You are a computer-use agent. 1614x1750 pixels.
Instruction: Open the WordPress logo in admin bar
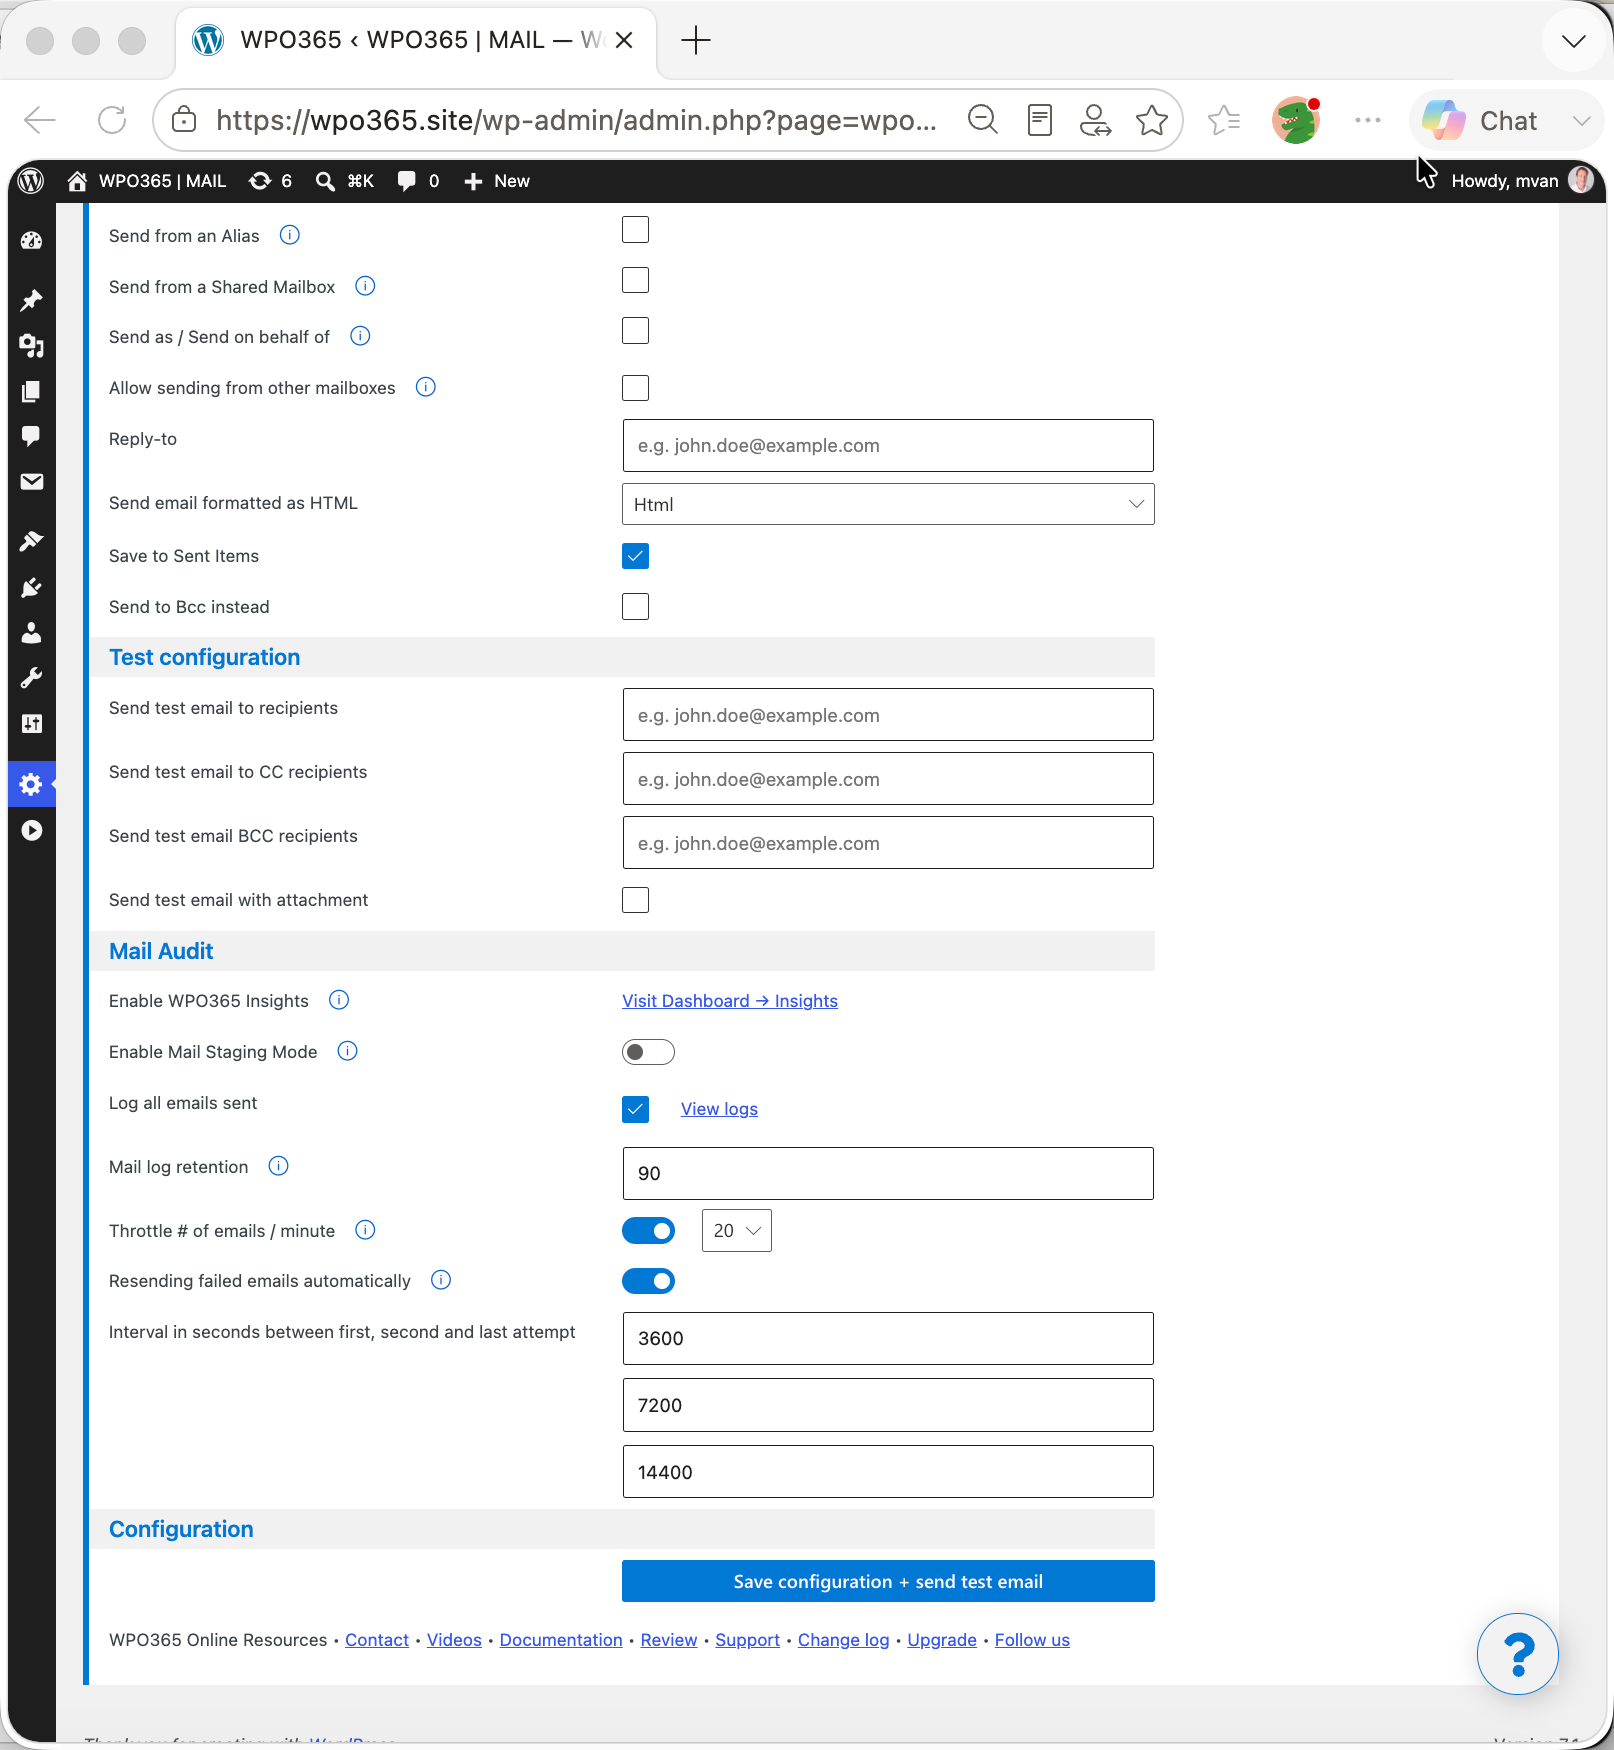point(31,181)
